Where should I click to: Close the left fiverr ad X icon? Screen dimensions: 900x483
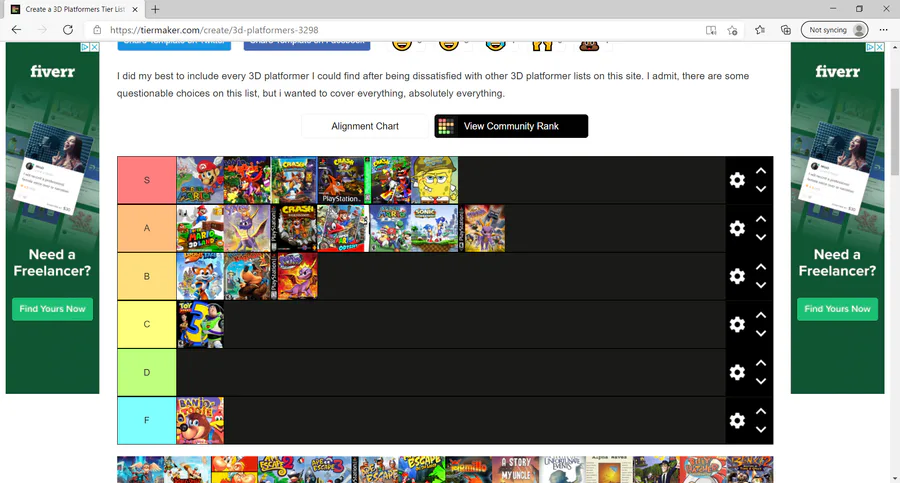point(94,47)
